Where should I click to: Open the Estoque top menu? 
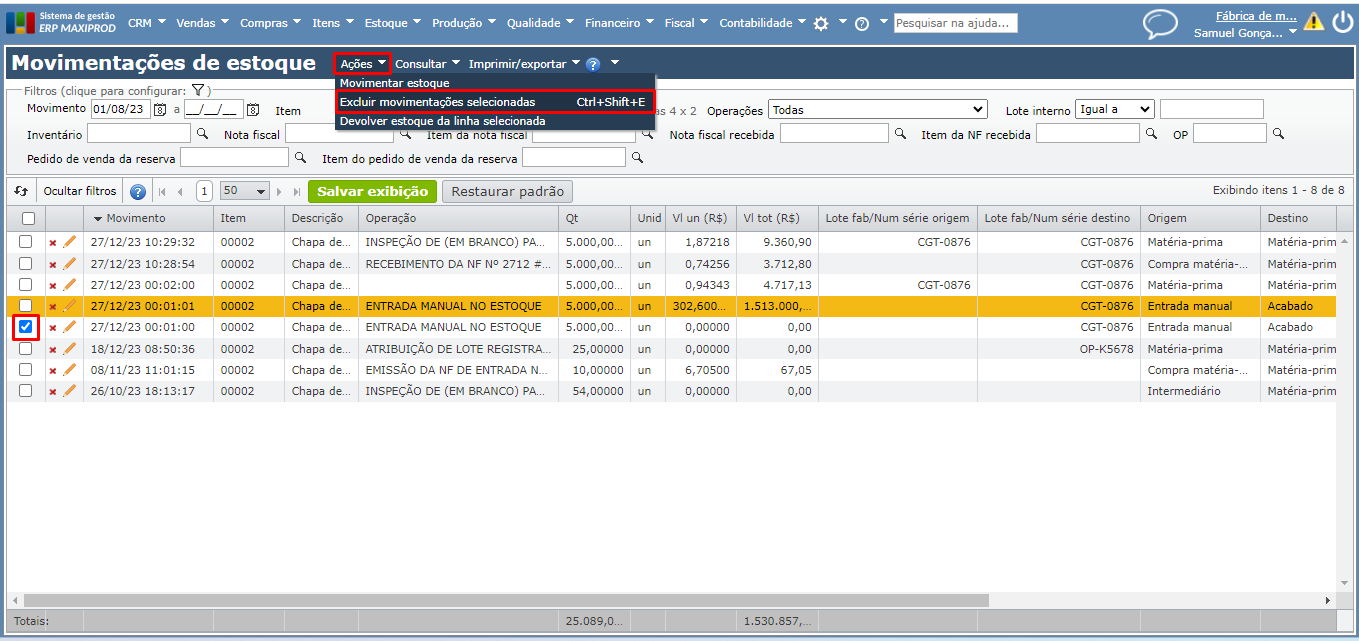[x=392, y=23]
